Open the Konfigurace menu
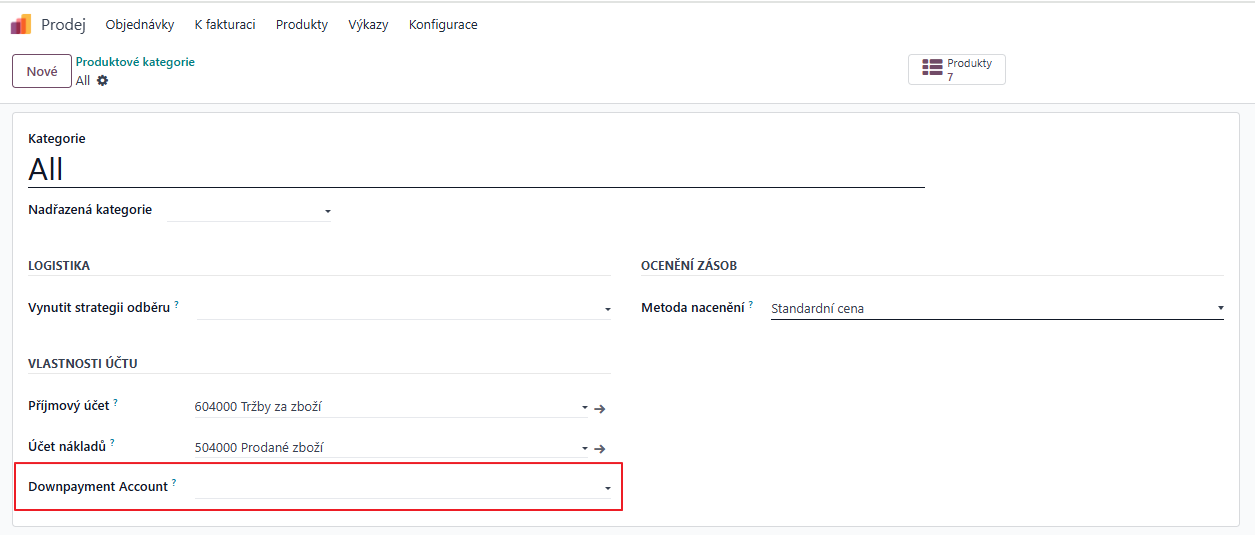The width and height of the screenshot is (1255, 535). (443, 25)
